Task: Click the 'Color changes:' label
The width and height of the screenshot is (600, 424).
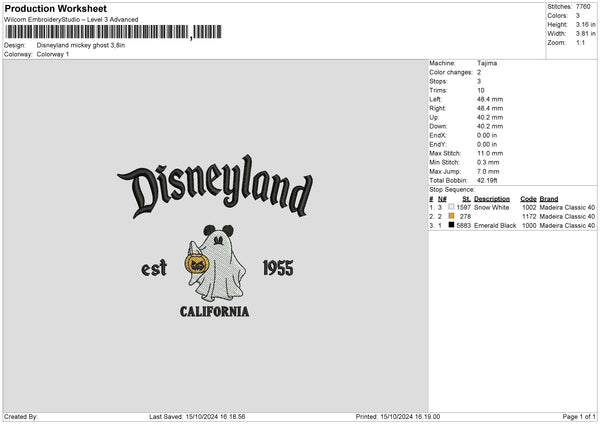Action: [x=451, y=72]
